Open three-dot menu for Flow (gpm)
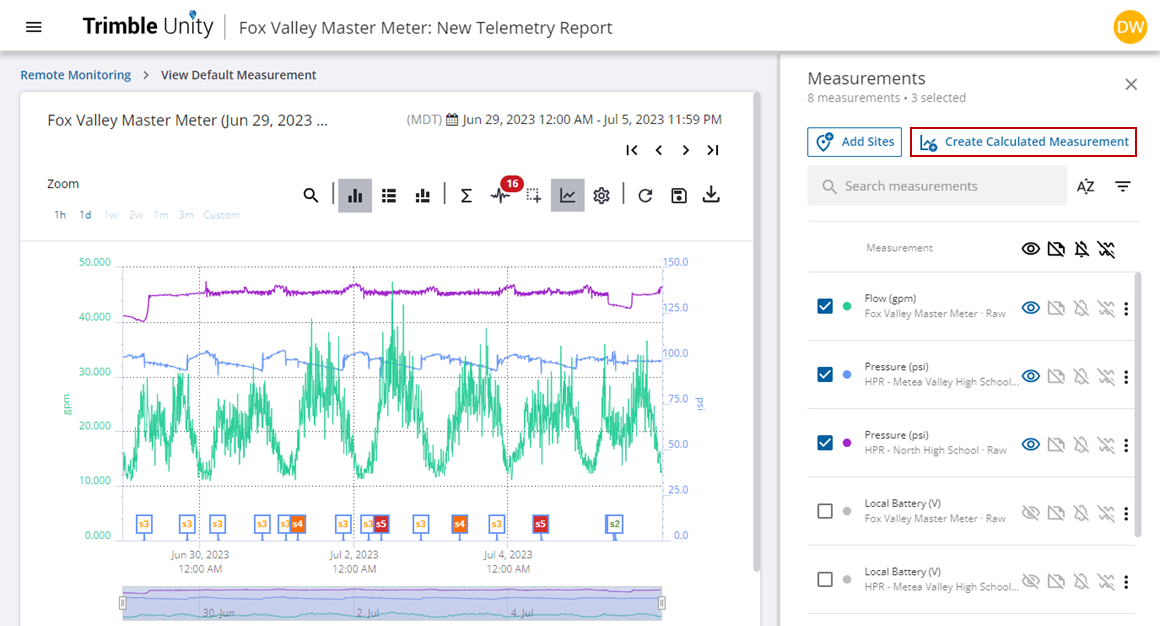Viewport: 1160px width, 626px height. point(1126,309)
